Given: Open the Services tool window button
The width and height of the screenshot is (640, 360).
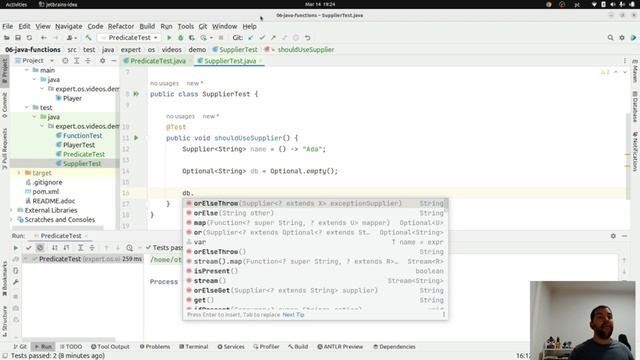Looking at the screenshot, I should [x=231, y=347].
